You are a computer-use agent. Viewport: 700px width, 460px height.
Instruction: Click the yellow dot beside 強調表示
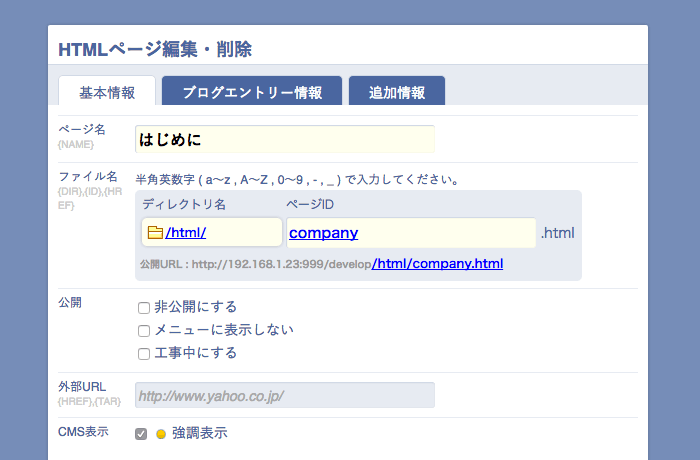pos(161,434)
